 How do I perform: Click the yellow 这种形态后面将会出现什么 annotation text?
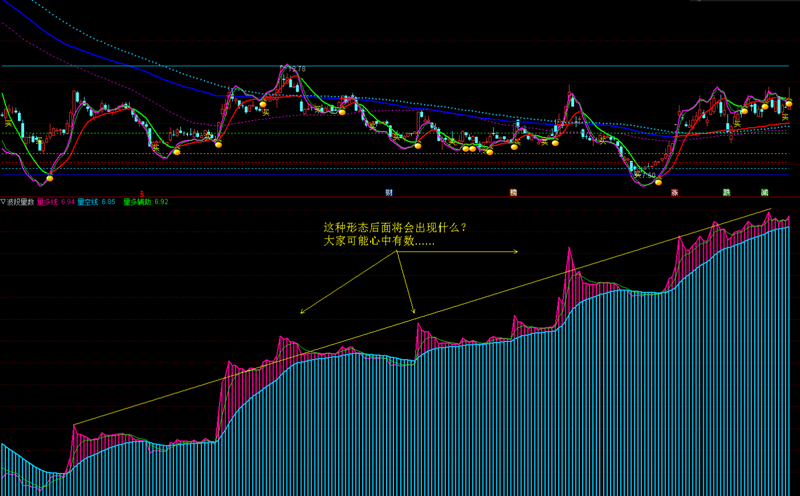(395, 227)
